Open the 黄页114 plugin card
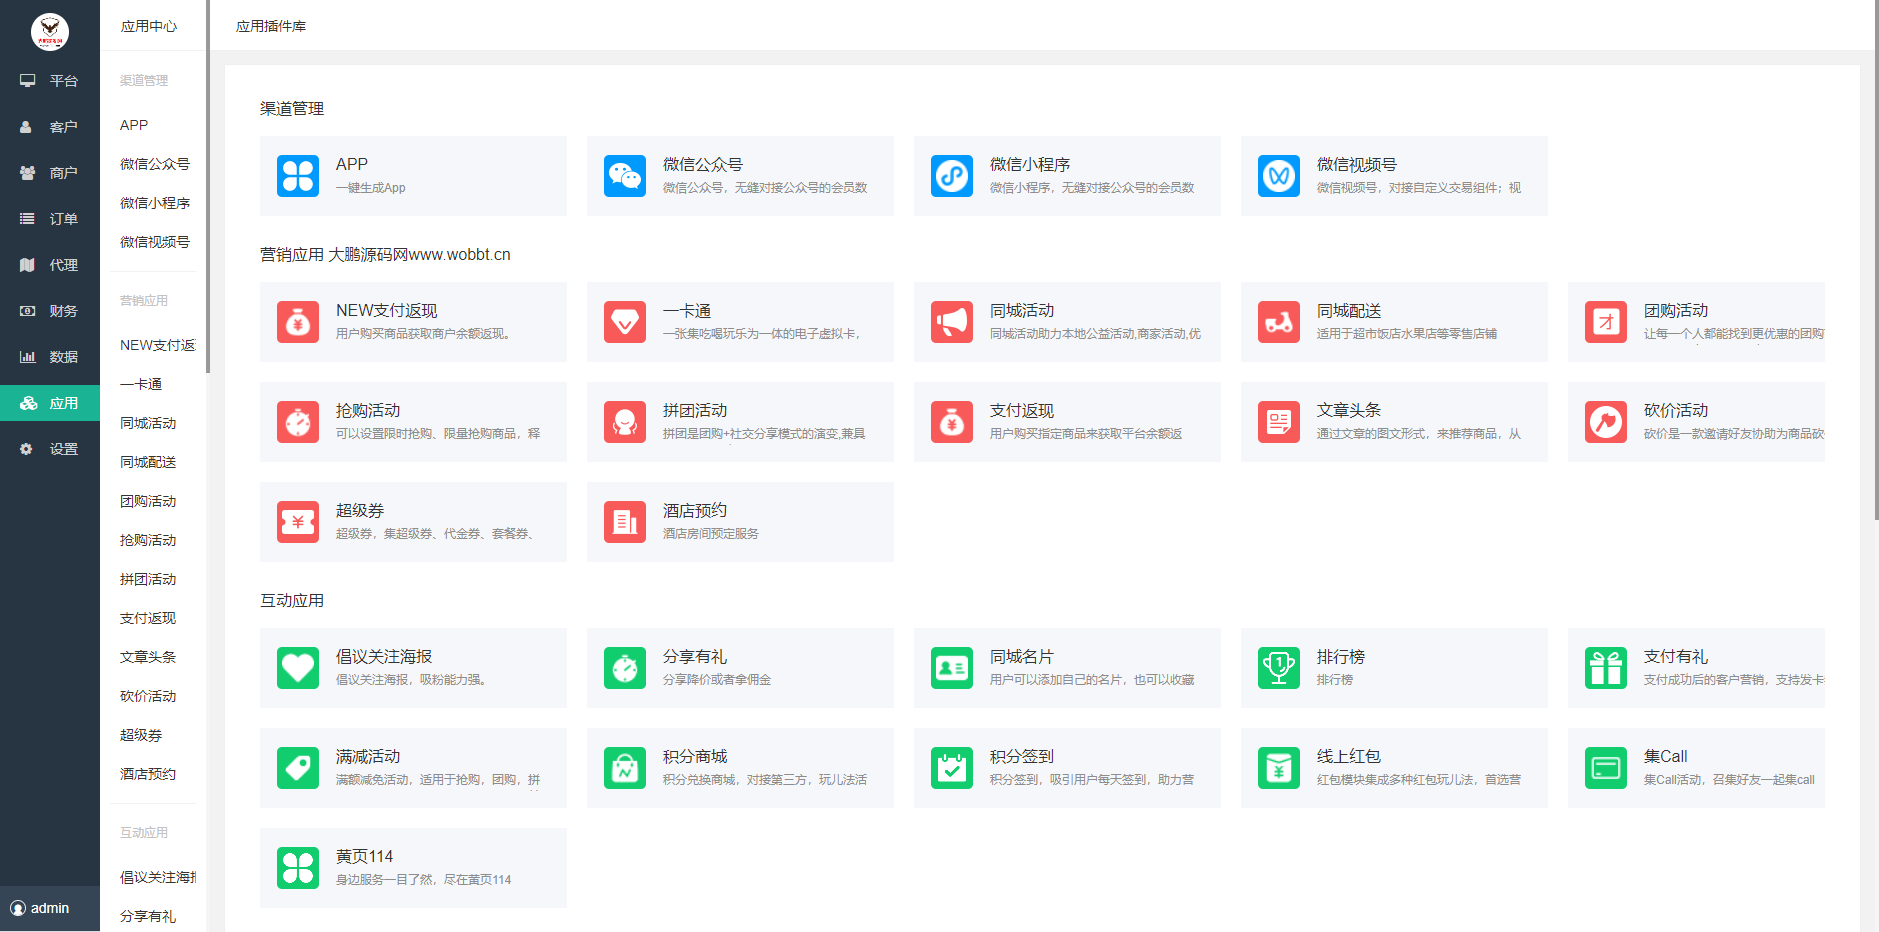This screenshot has height=932, width=1879. [412, 868]
